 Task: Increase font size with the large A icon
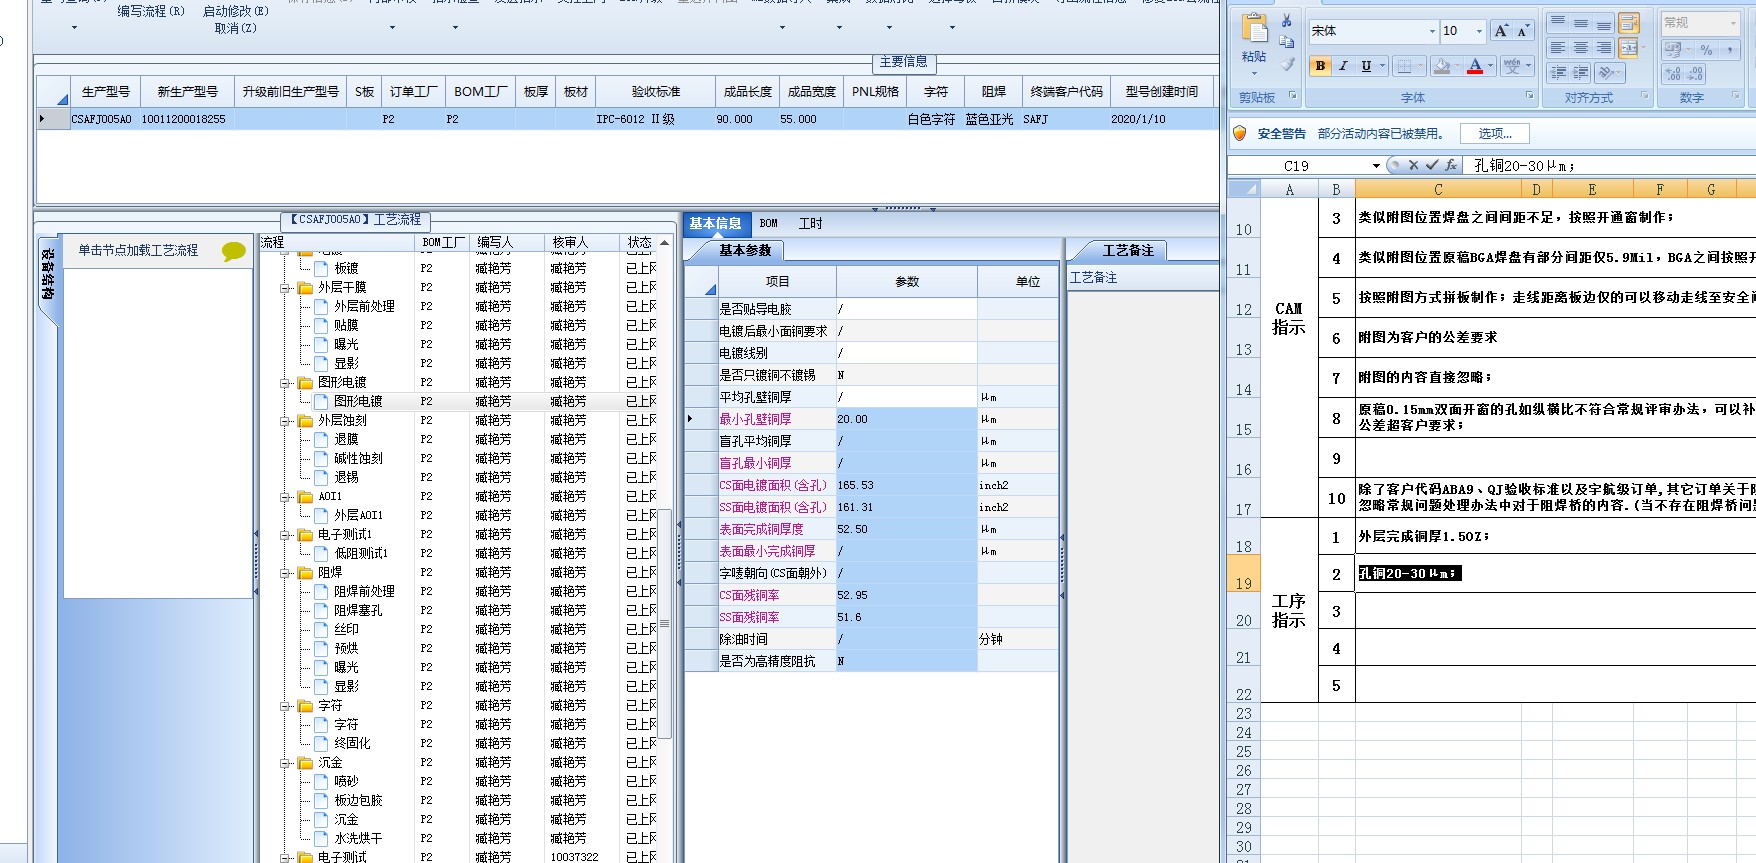pos(1501,31)
